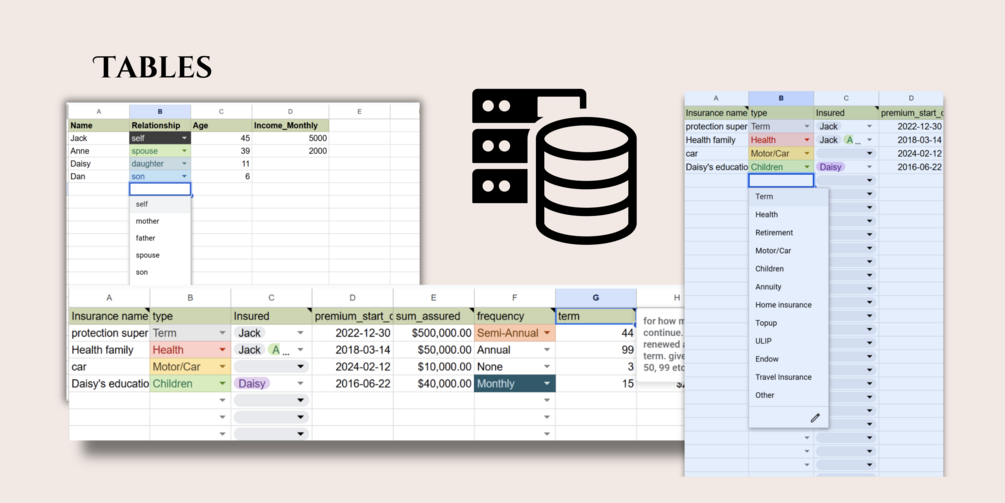Click the empty selected Relationship cell below 'son'
Image resolution: width=1005 pixels, height=503 pixels.
[160, 189]
